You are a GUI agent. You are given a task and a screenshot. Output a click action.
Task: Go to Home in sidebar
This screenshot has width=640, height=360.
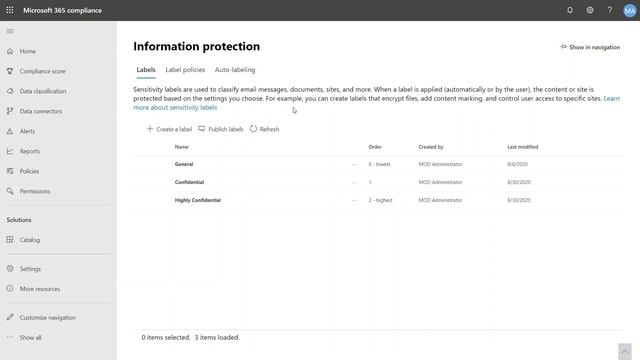click(x=28, y=51)
